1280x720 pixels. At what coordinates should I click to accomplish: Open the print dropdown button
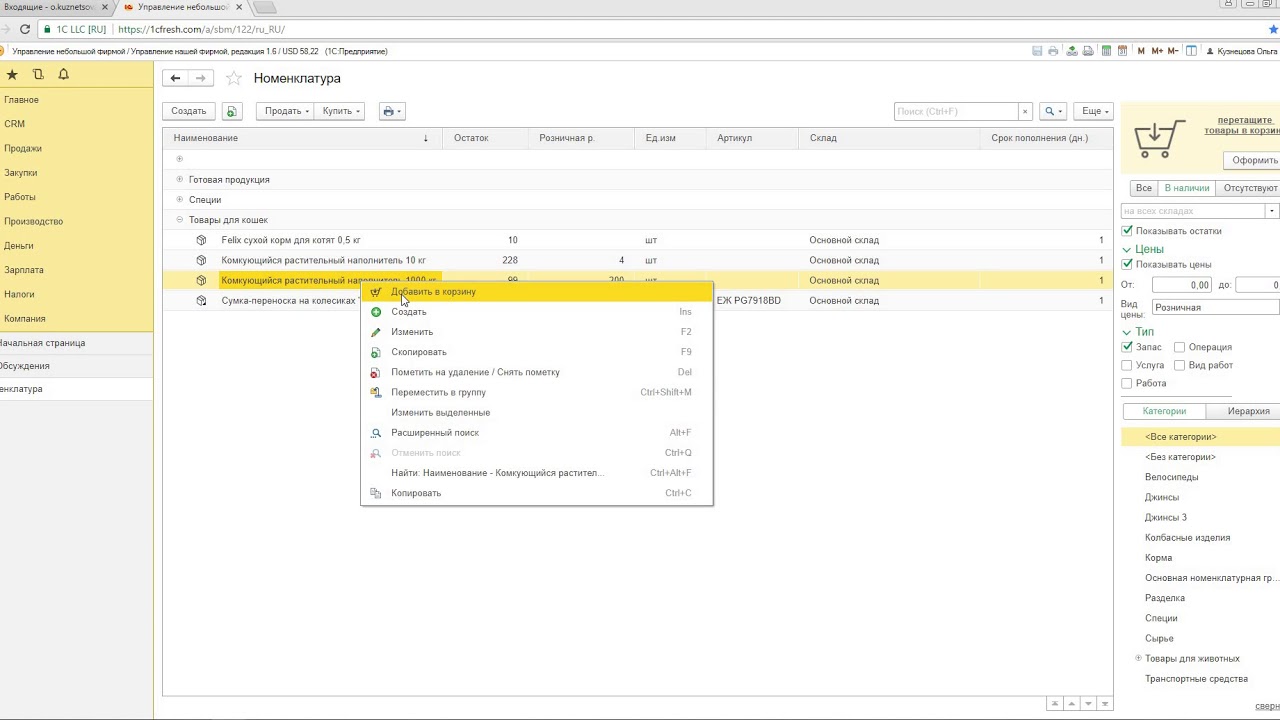pyautogui.click(x=392, y=111)
